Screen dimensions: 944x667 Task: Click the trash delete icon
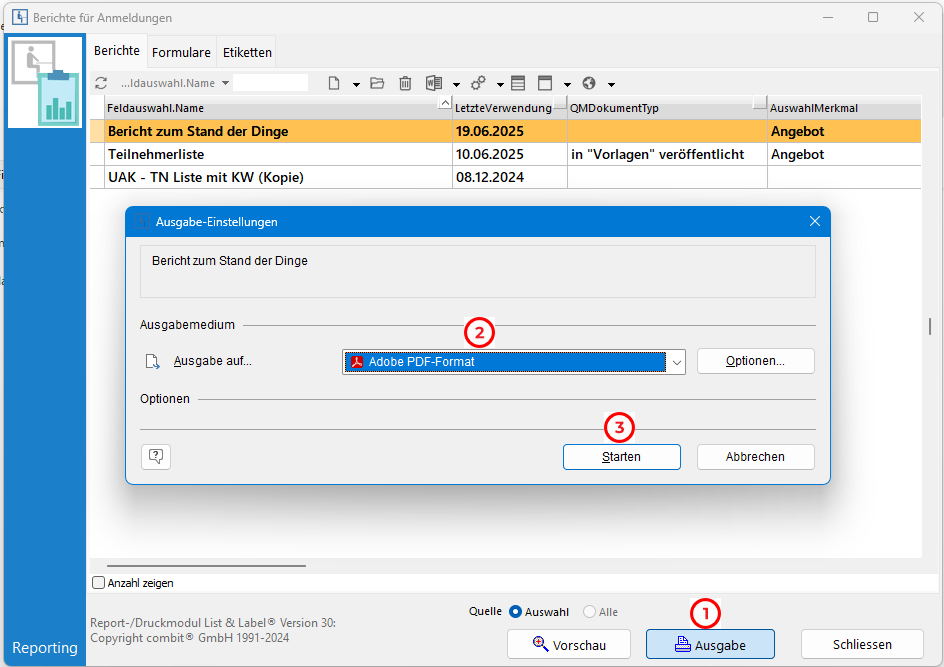pyautogui.click(x=405, y=84)
